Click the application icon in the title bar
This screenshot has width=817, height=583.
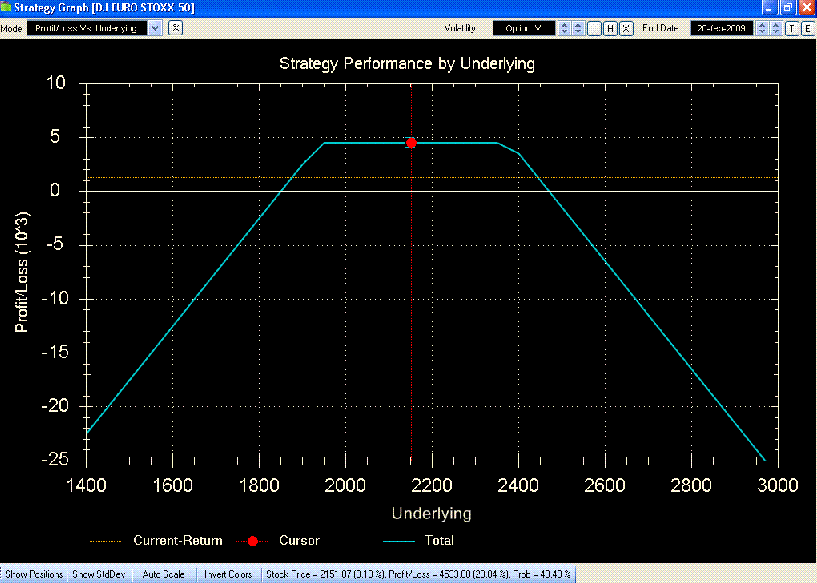[6, 7]
